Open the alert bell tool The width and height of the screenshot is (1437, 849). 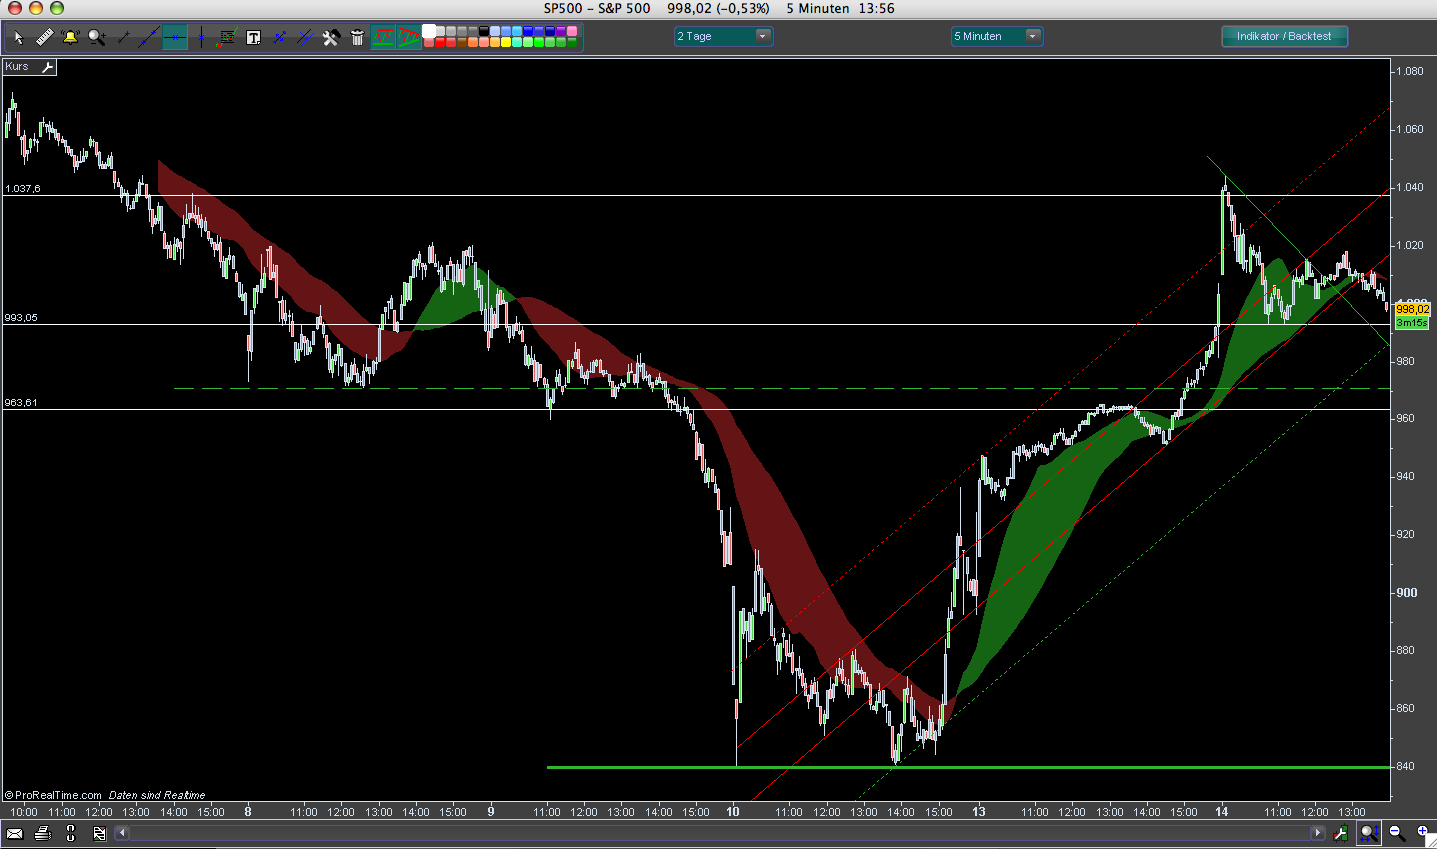(70, 38)
